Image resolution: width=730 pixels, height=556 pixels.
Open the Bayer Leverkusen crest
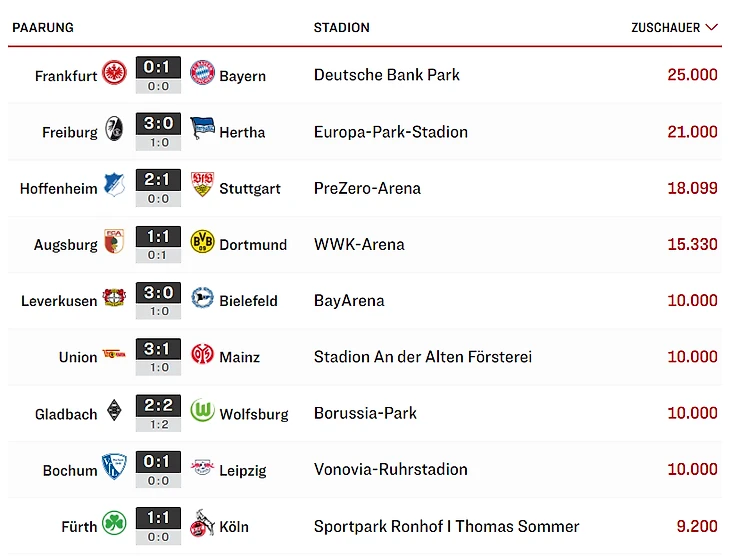coord(114,298)
